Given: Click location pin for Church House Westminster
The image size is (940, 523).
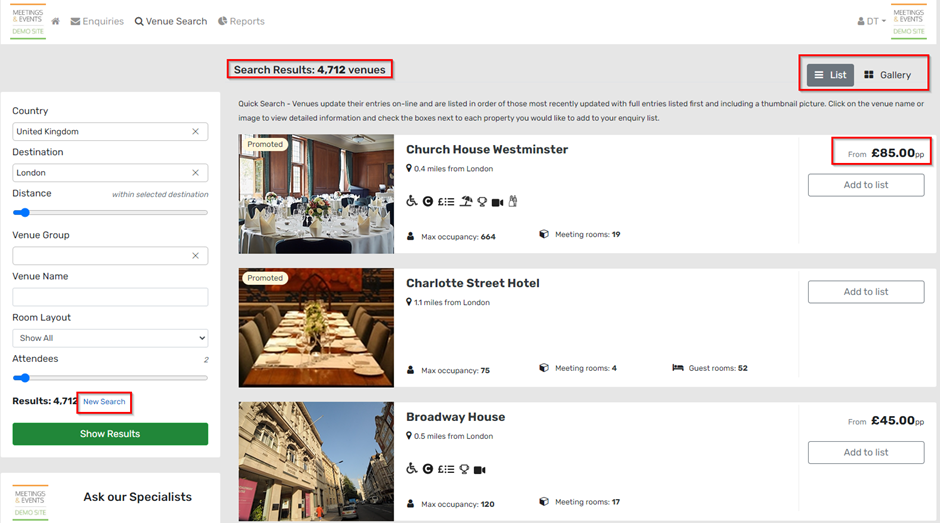Looking at the screenshot, I should coord(409,169).
